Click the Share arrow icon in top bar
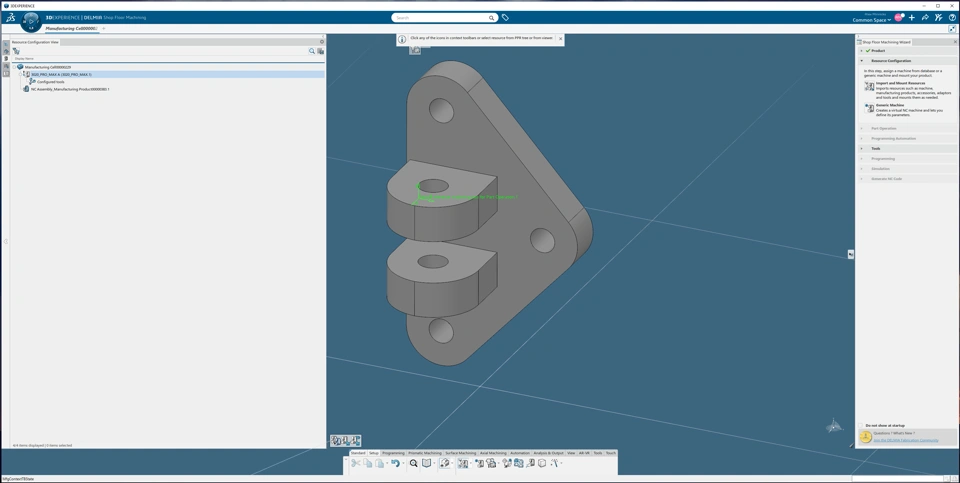960x483 pixels. click(925, 18)
